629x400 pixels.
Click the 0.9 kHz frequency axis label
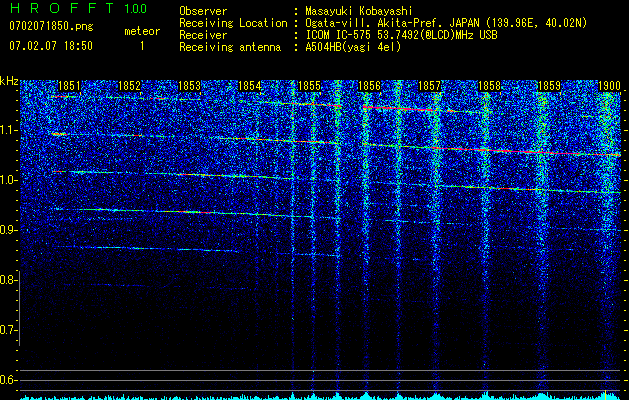[x=7, y=230]
